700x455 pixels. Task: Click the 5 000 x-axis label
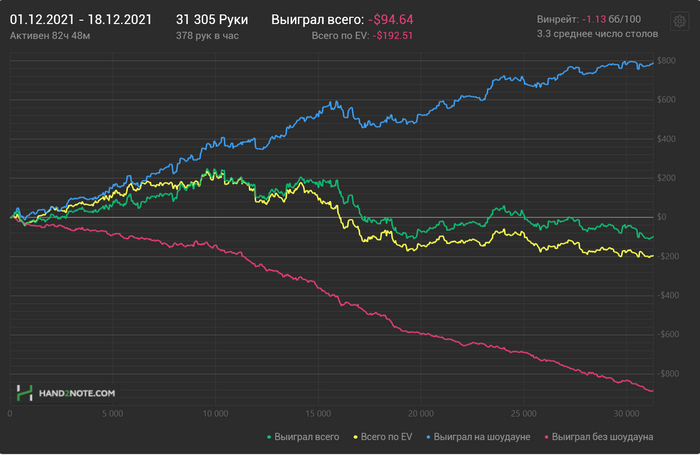(112, 414)
